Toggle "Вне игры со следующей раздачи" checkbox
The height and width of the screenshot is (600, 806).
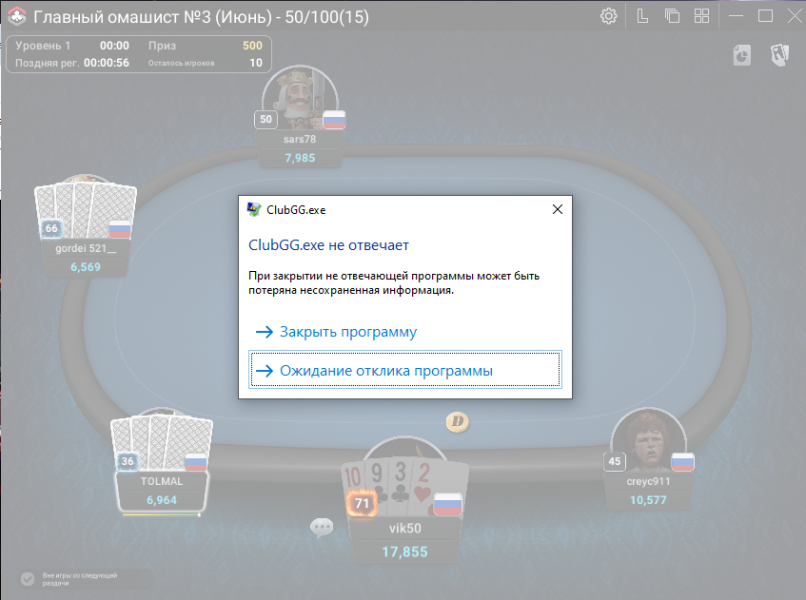coord(28,579)
